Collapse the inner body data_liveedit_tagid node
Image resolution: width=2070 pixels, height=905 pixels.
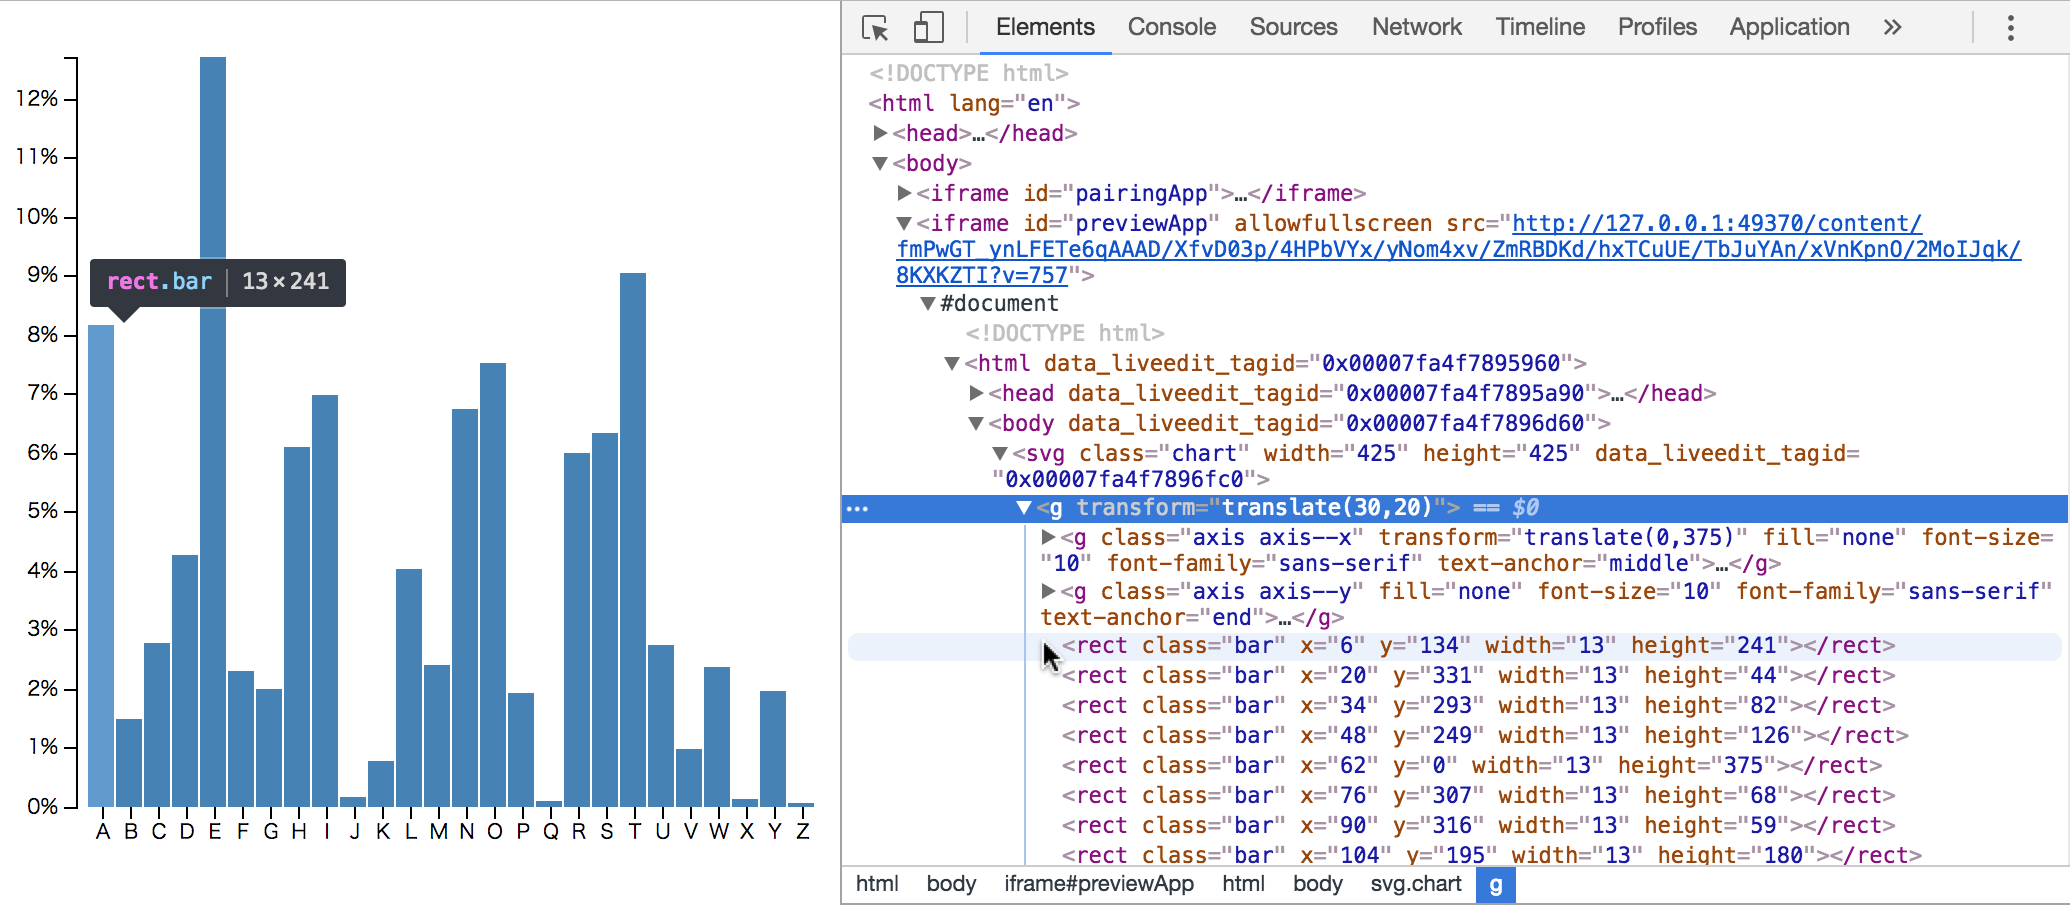click(976, 423)
